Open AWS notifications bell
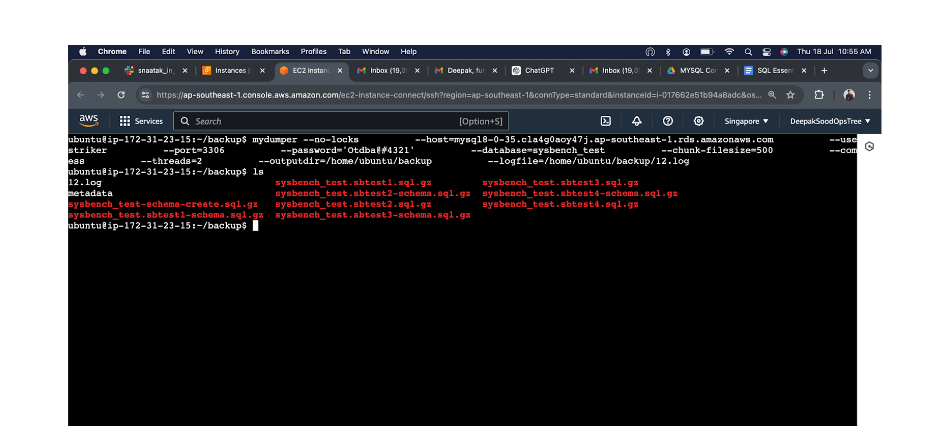Viewport: 945px width, 426px height. click(637, 121)
